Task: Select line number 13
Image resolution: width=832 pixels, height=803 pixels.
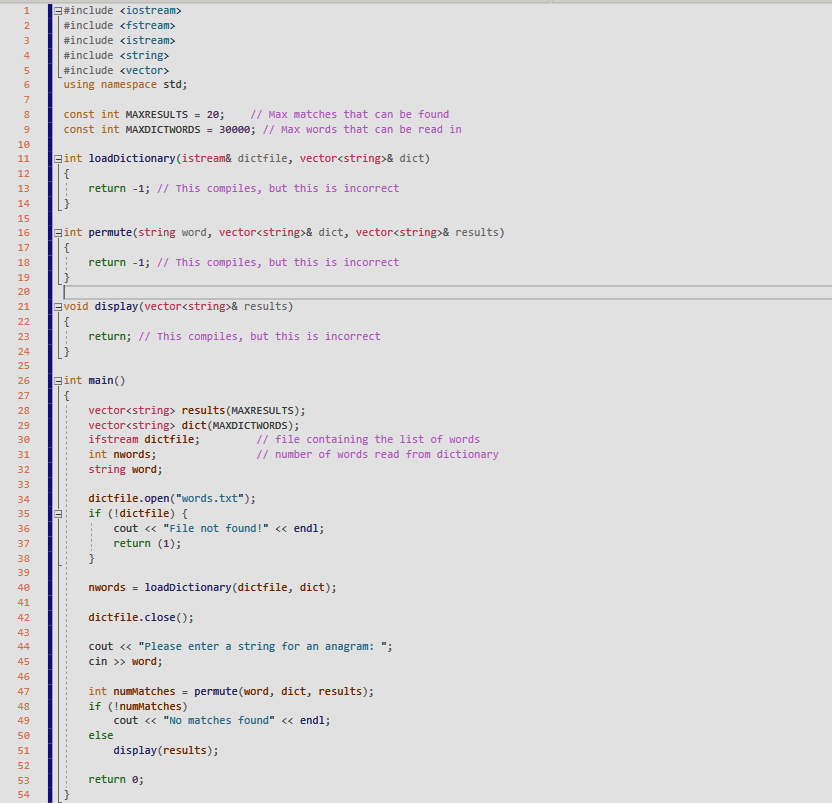Action: click(x=23, y=188)
